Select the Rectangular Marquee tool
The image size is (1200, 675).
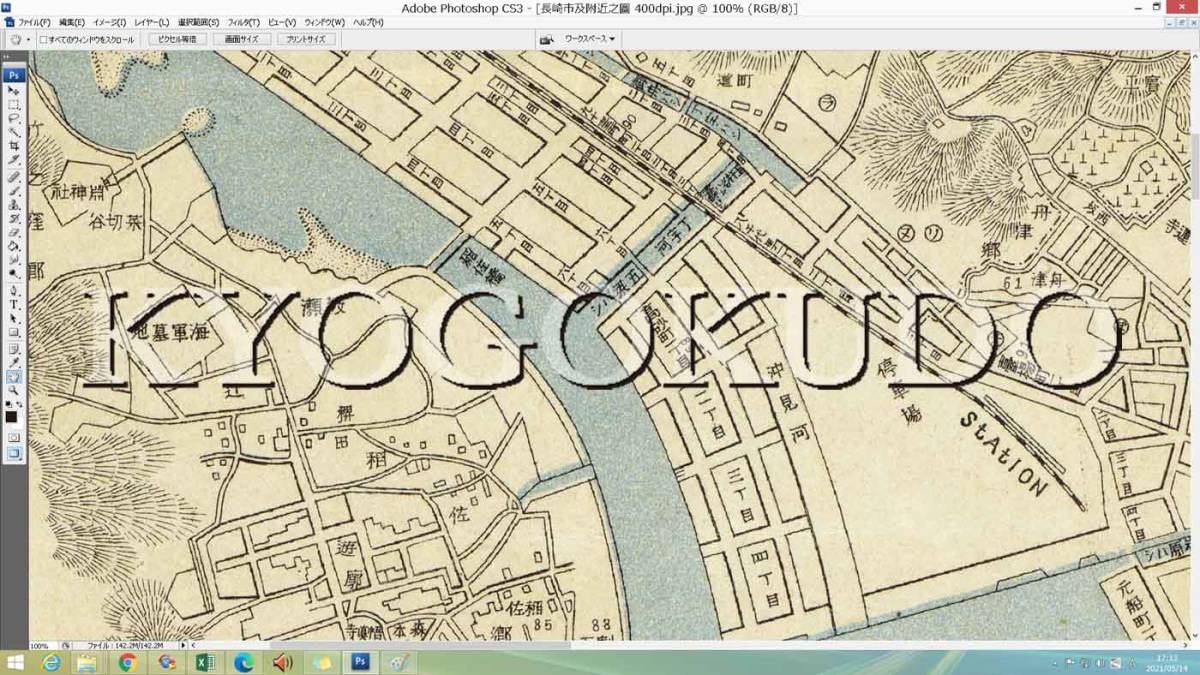(x=15, y=104)
